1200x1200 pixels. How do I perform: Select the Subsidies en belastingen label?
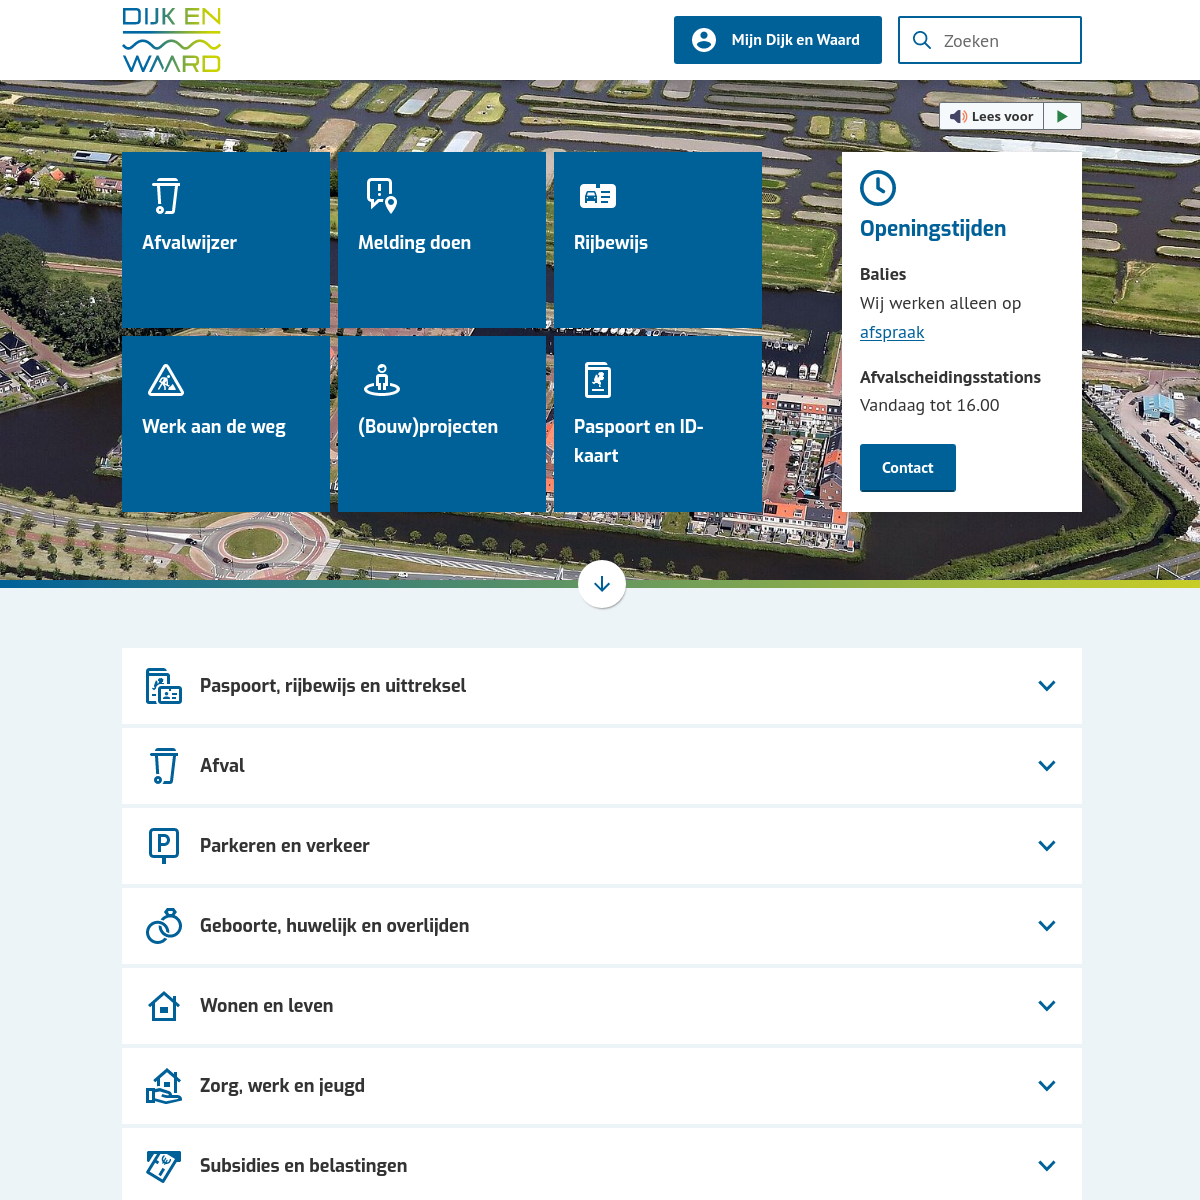[x=304, y=1166]
